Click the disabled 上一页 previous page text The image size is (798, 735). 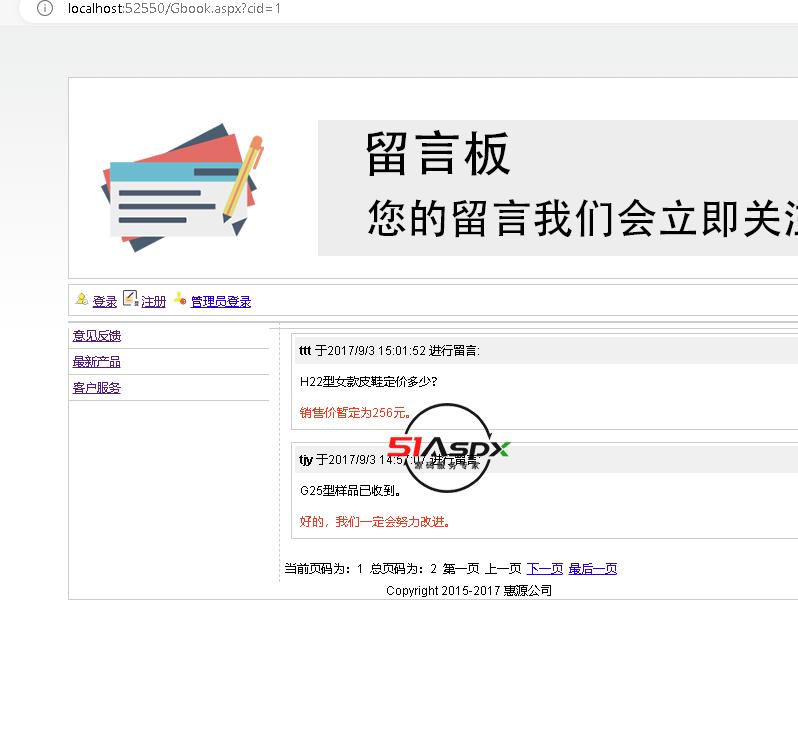(503, 569)
